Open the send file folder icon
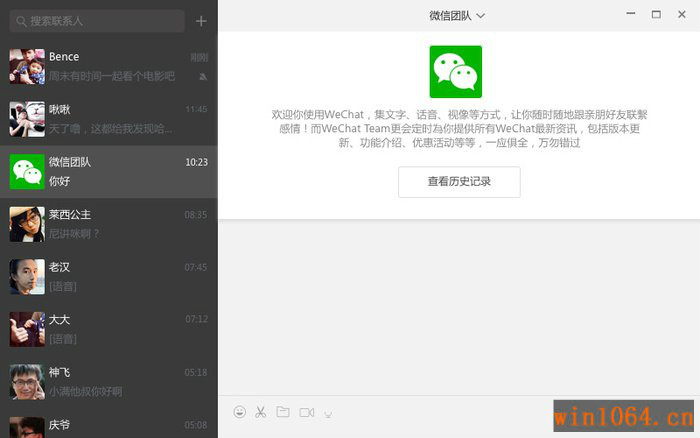 283,412
